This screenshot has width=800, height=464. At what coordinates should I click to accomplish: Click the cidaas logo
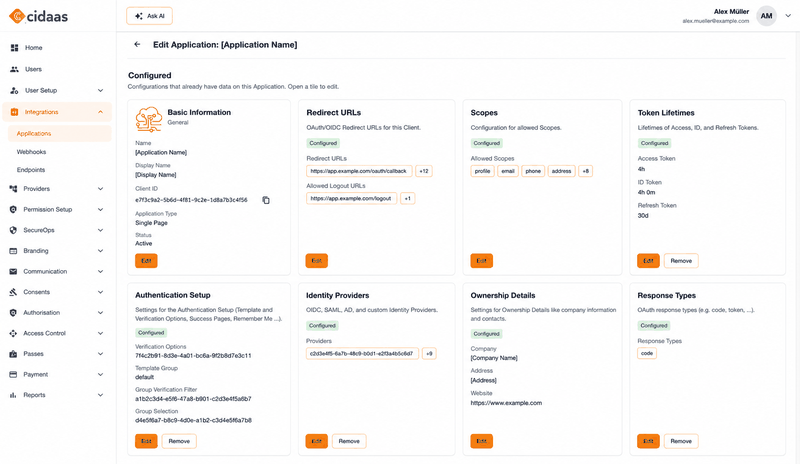tap(38, 16)
